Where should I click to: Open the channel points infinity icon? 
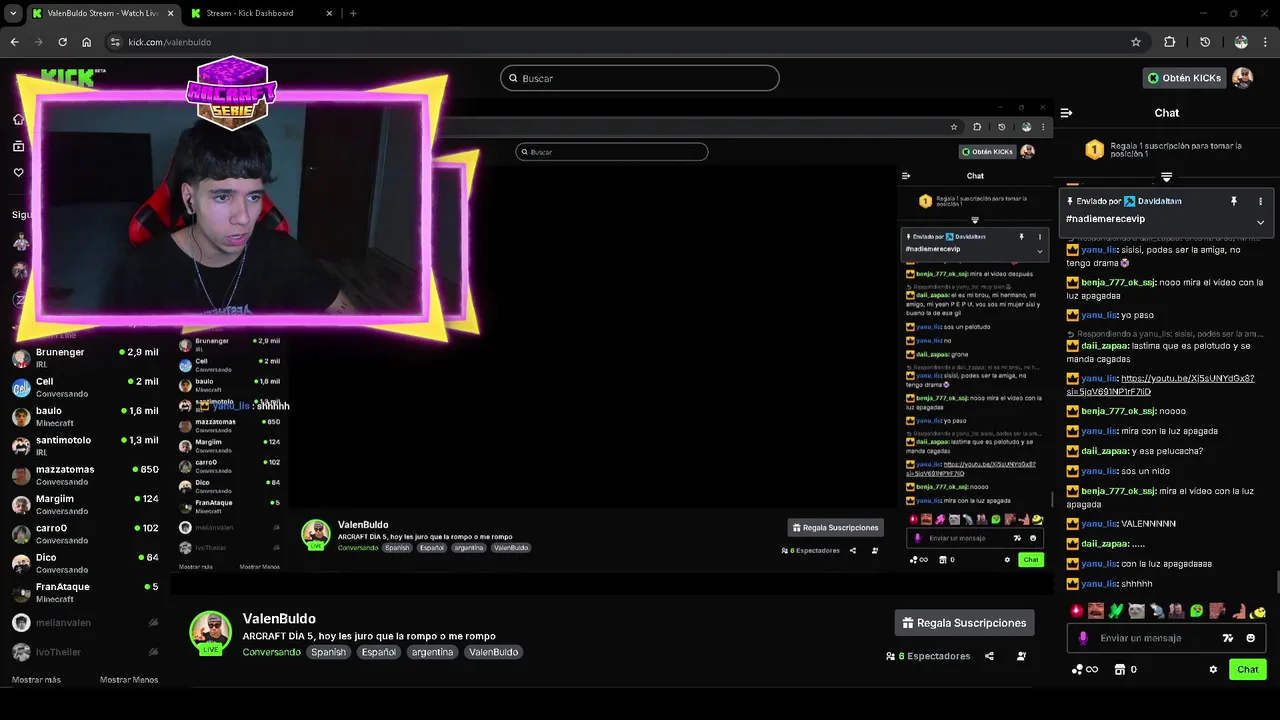click(1085, 669)
